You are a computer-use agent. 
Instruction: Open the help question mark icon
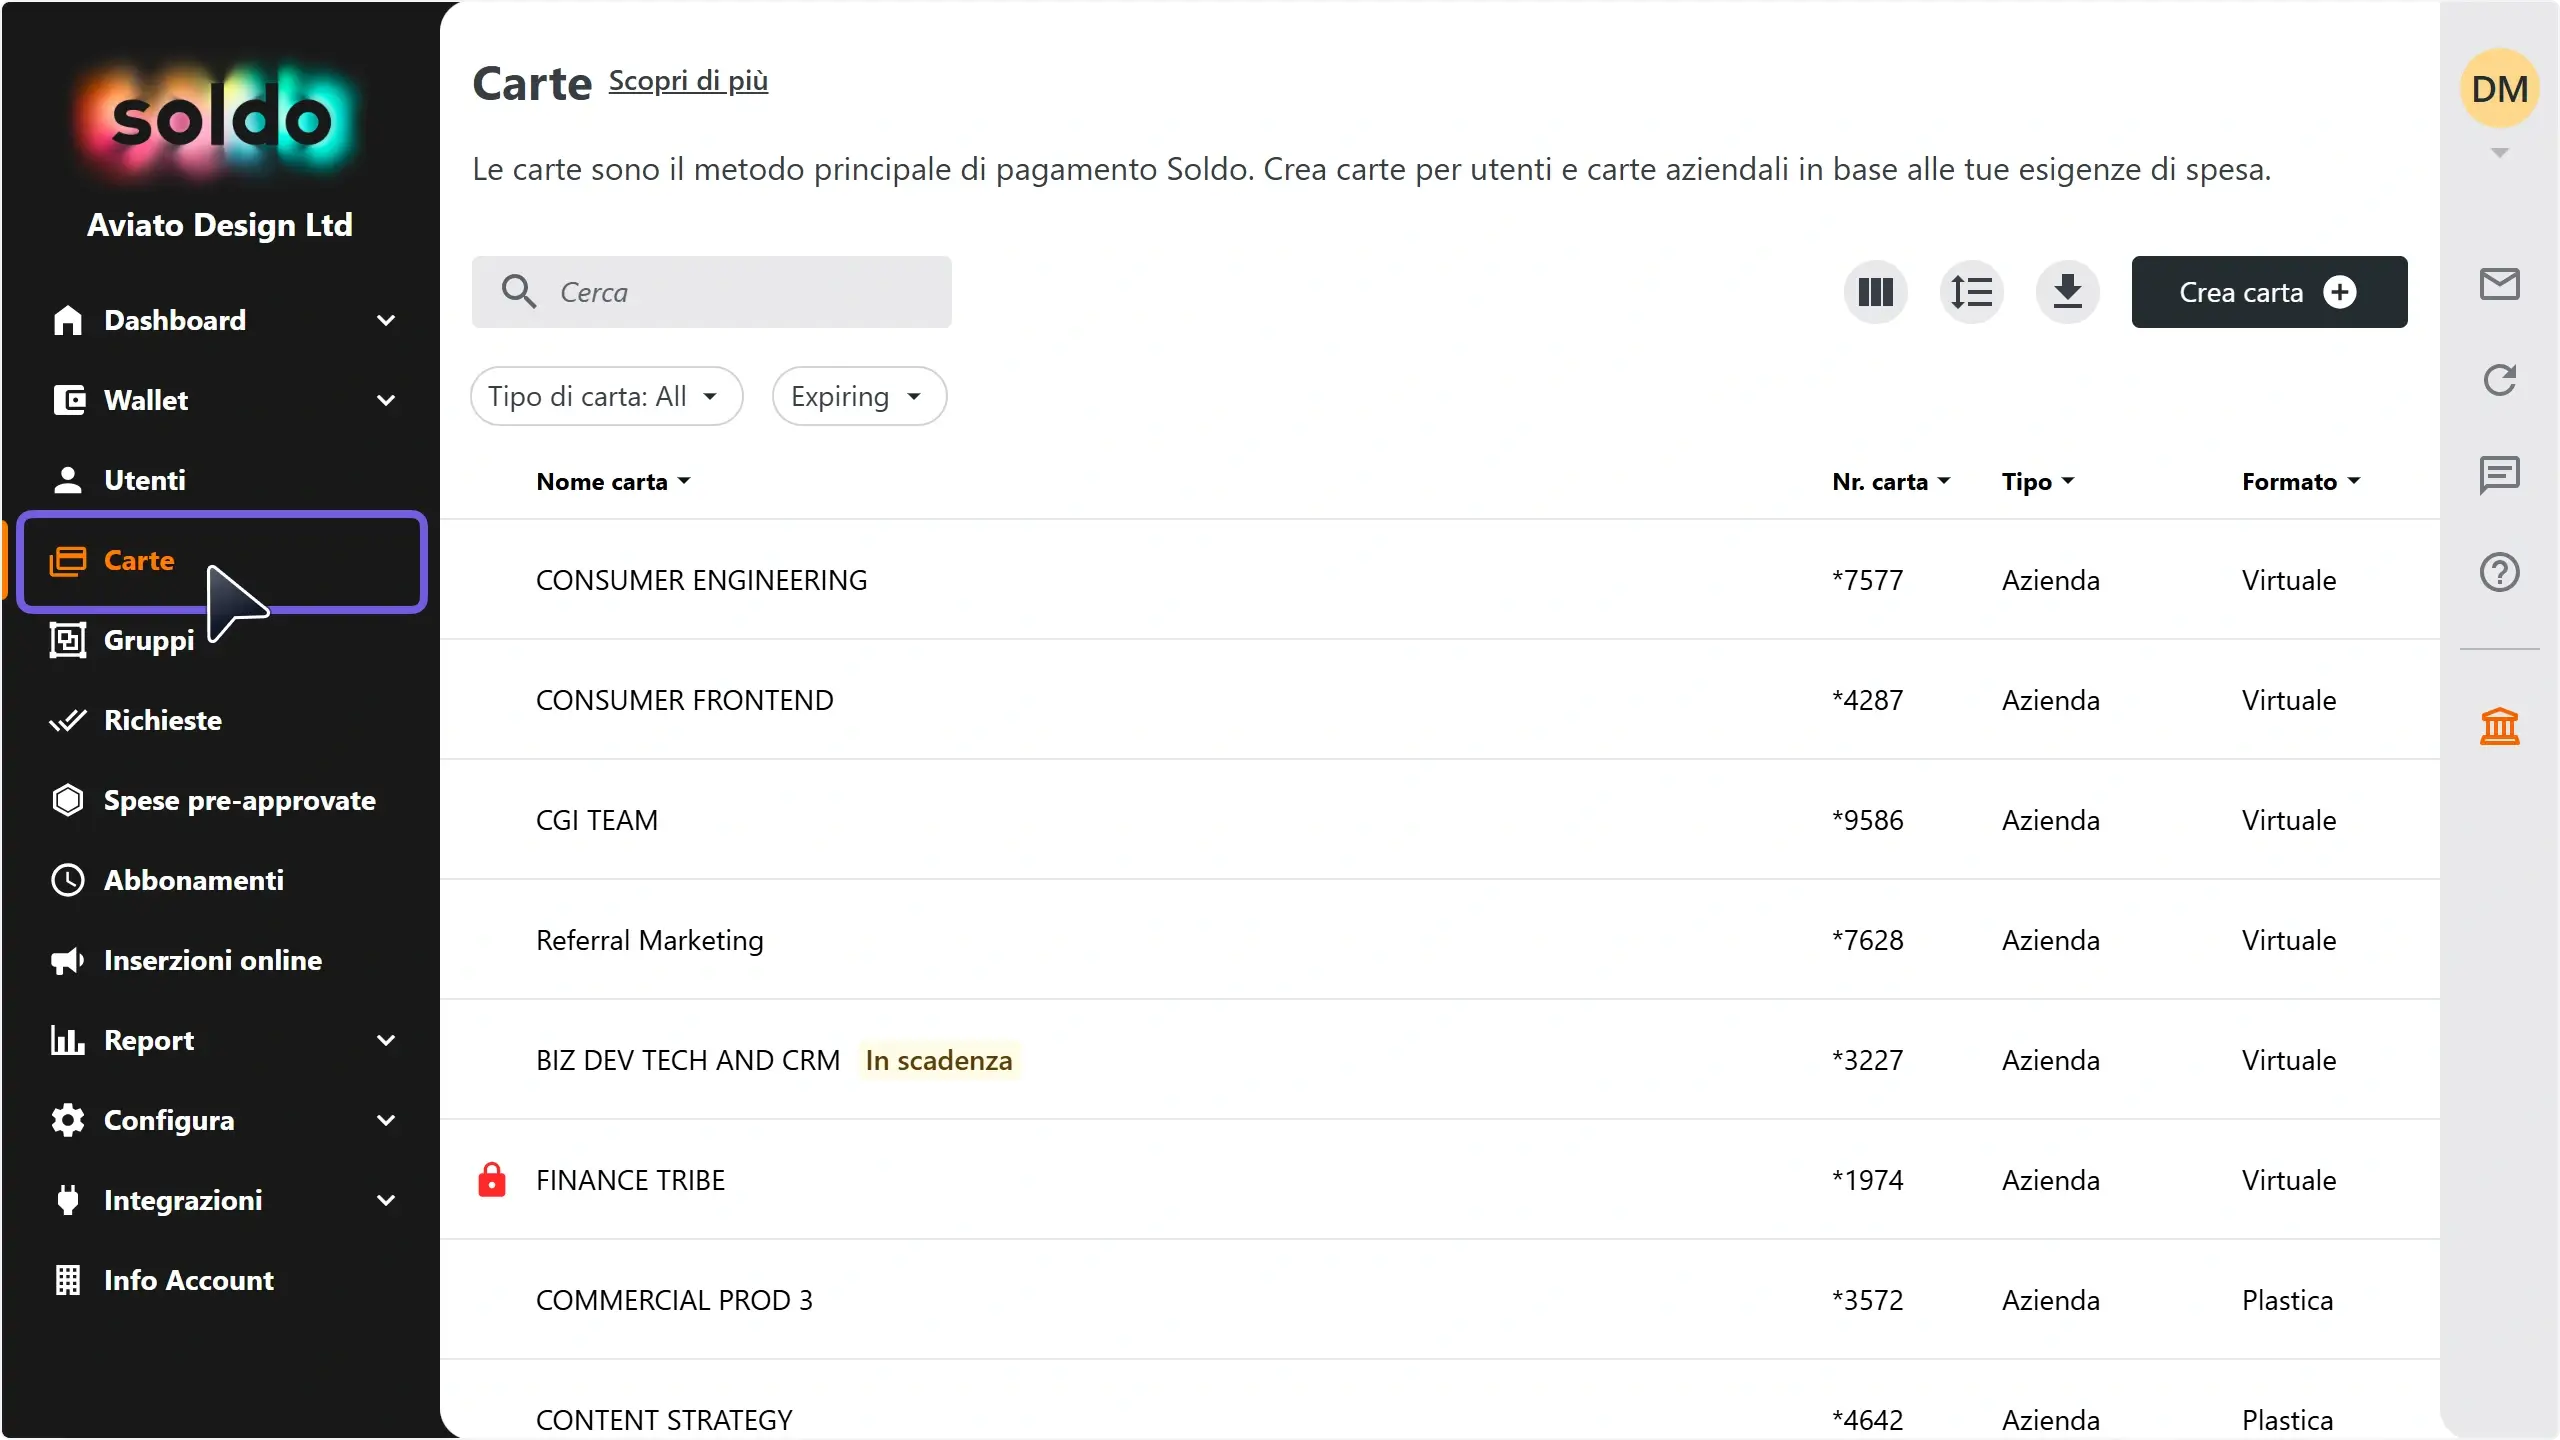(2499, 572)
